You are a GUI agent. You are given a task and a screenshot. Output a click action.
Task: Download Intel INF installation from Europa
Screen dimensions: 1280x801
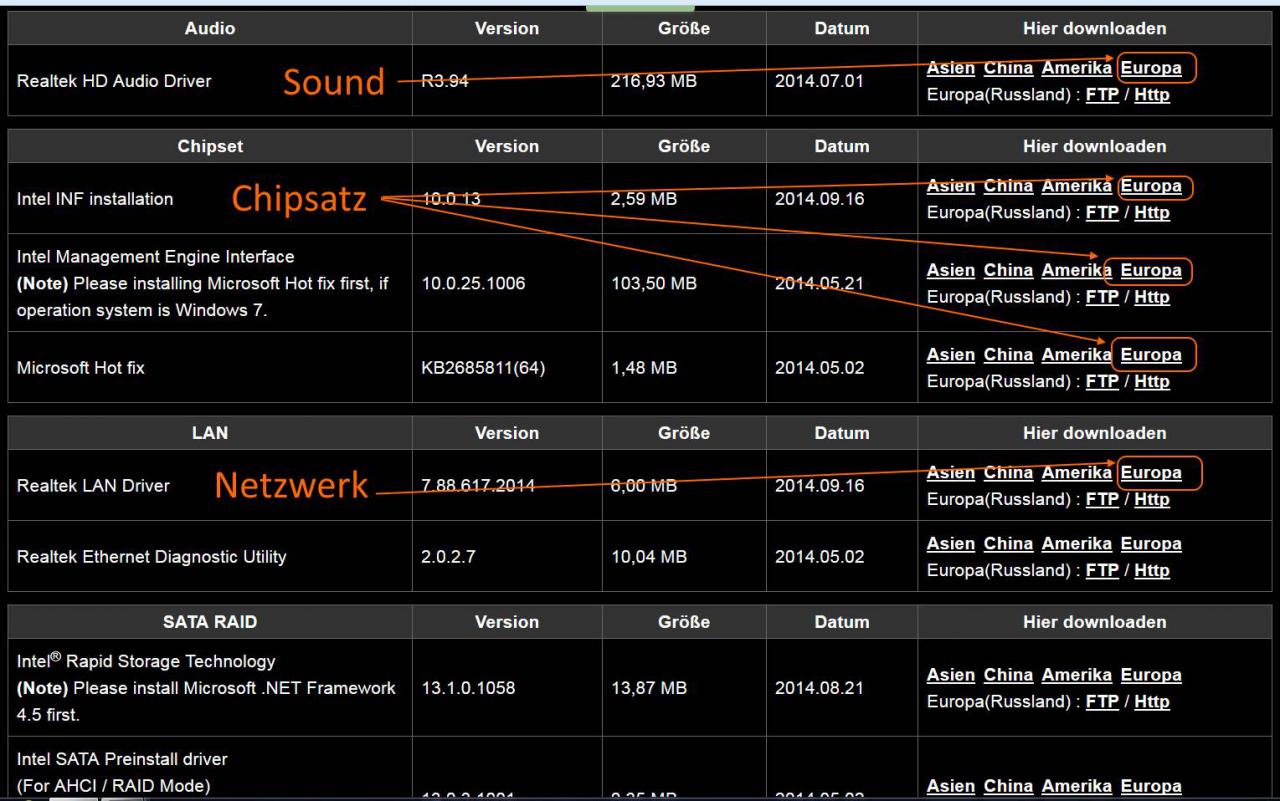(1151, 186)
